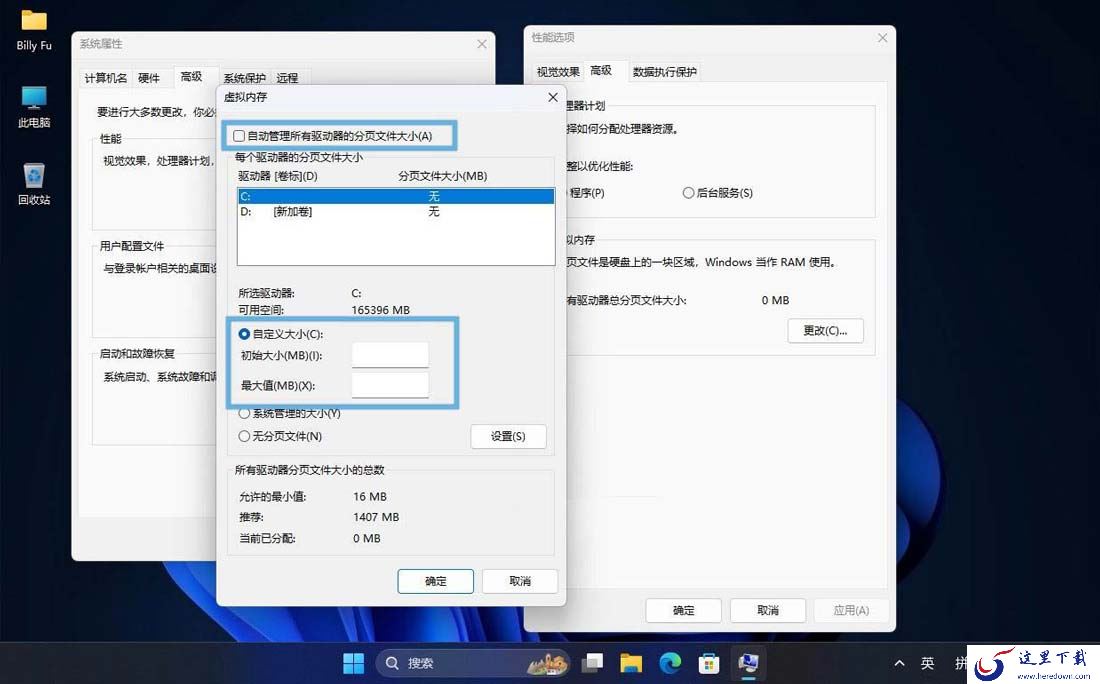The height and width of the screenshot is (684, 1100).
Task: Confirm virtual memory dialog with 确定
Action: pyautogui.click(x=436, y=582)
